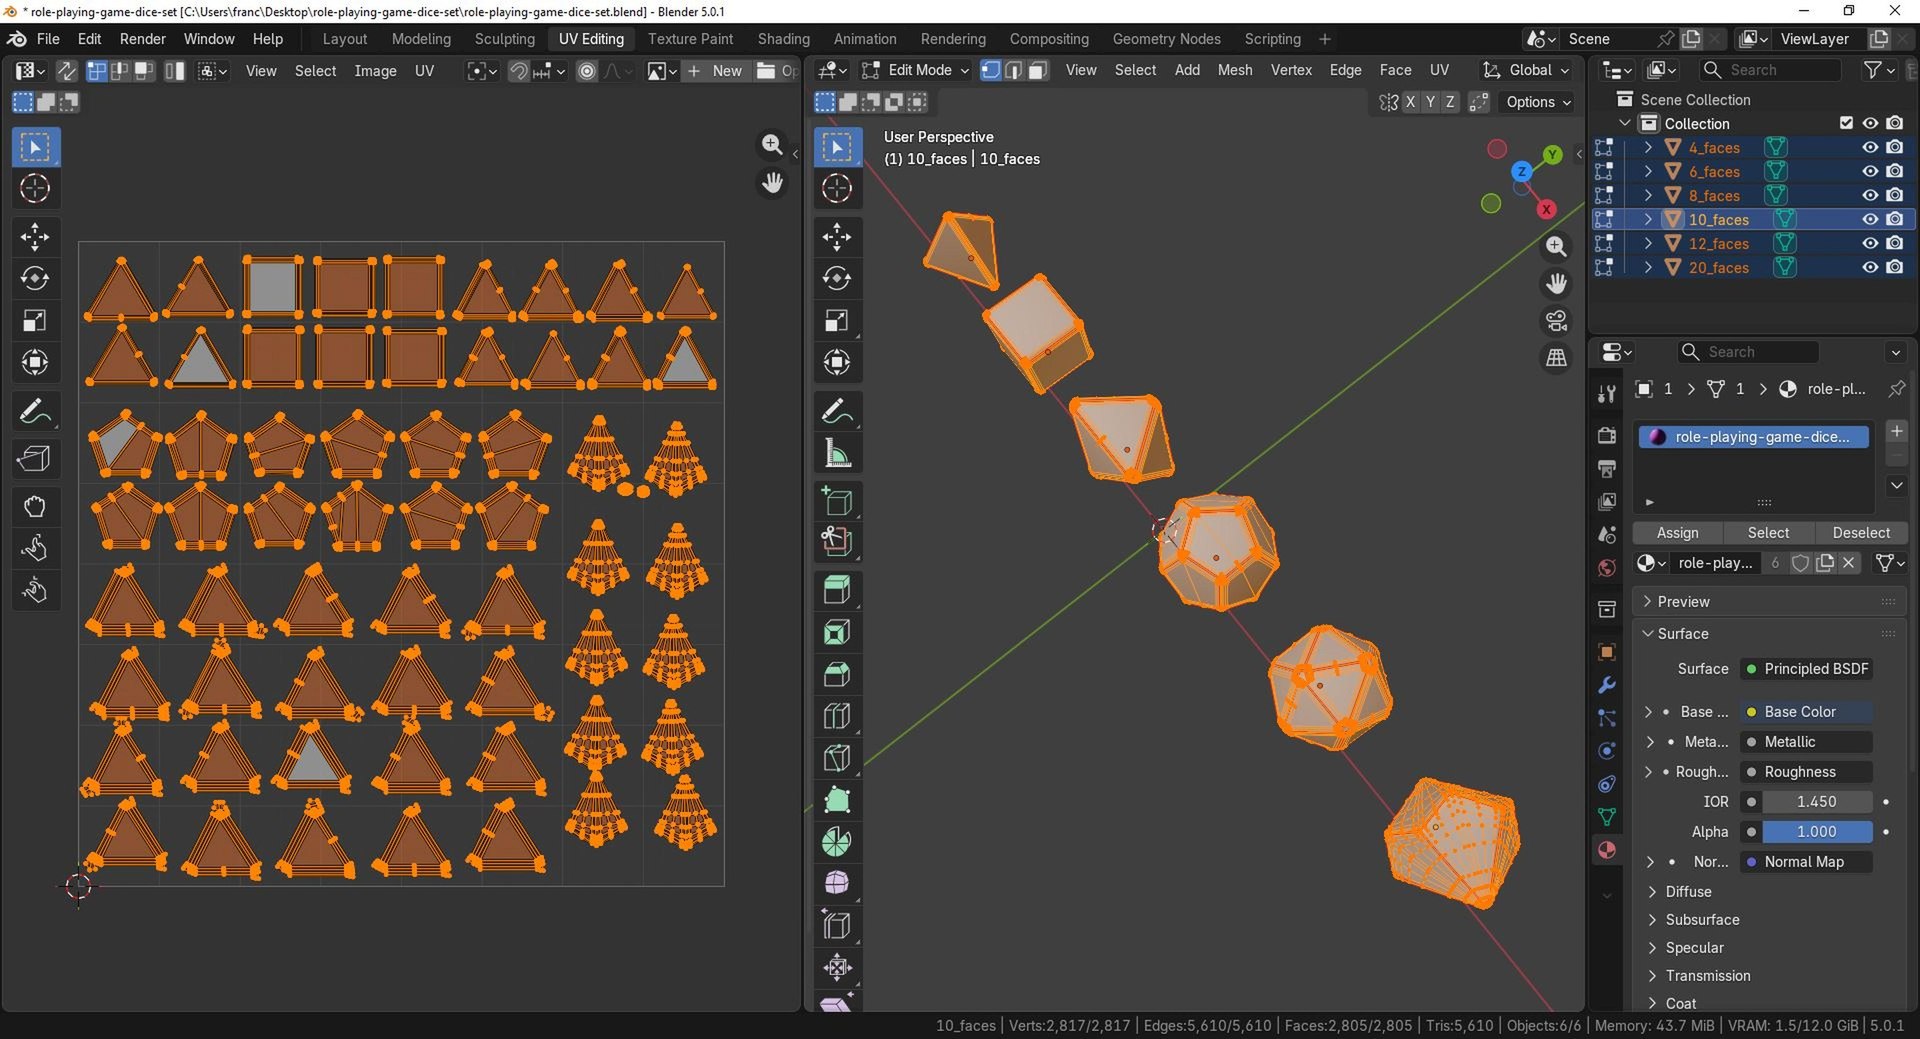Viewport: 1920px width, 1039px height.
Task: Select the UV Grab sculpt tool
Action: pos(35,506)
